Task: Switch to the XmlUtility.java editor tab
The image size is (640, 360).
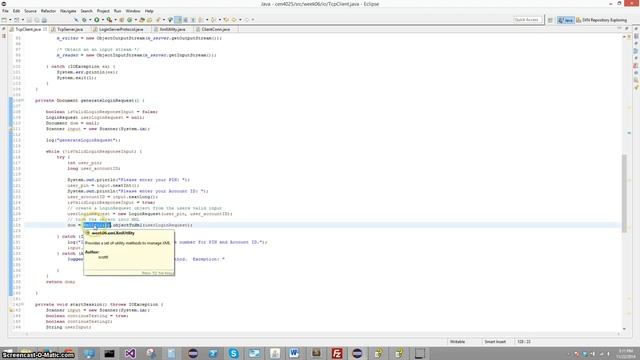Action: 172,29
